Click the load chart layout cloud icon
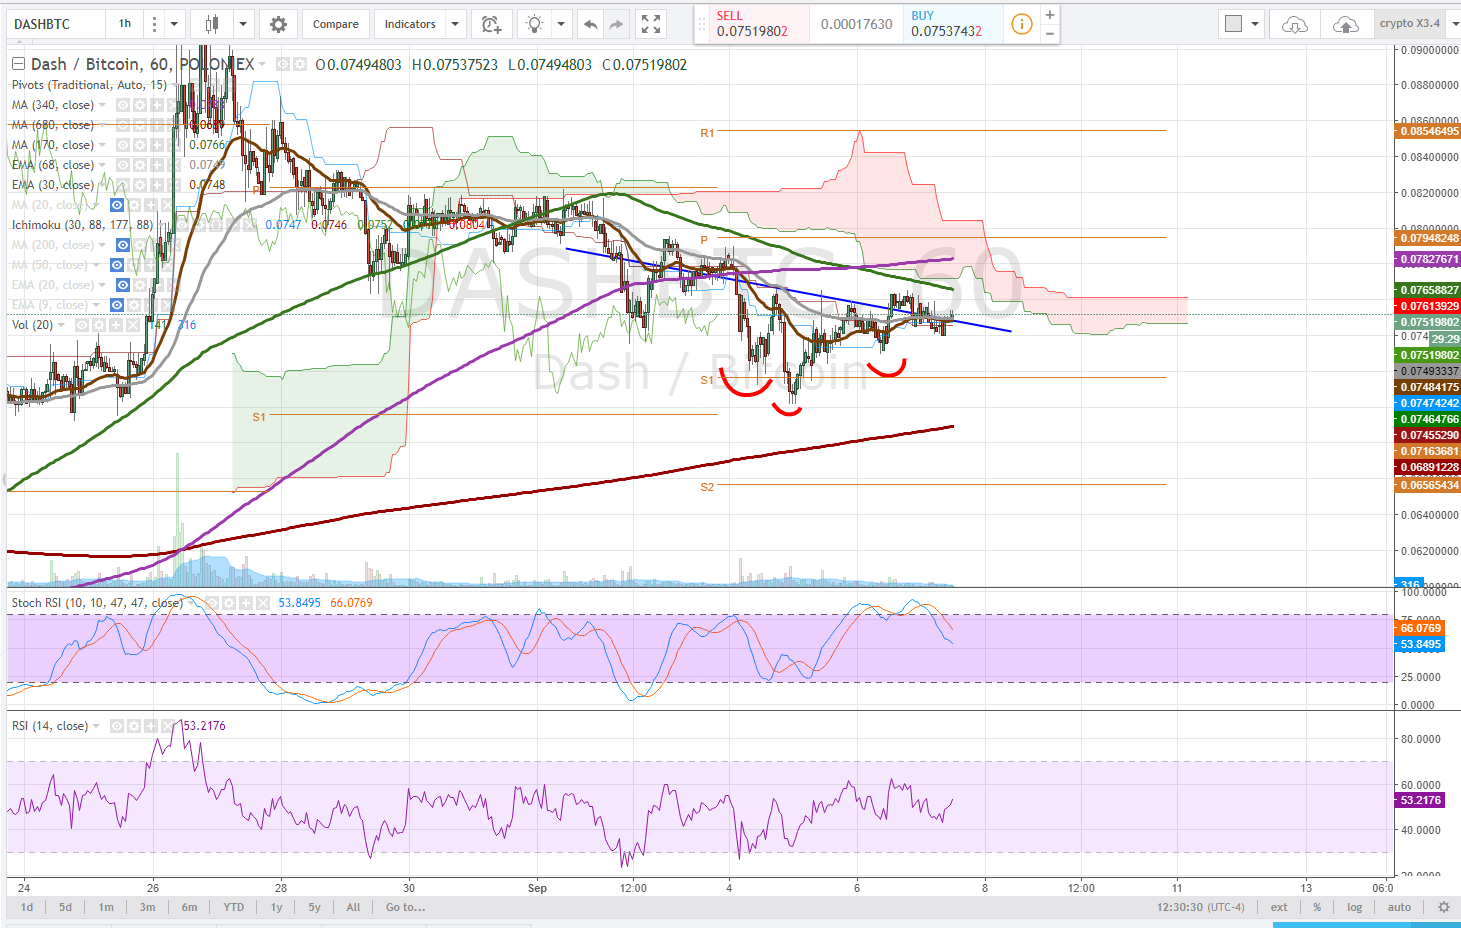 click(1294, 24)
